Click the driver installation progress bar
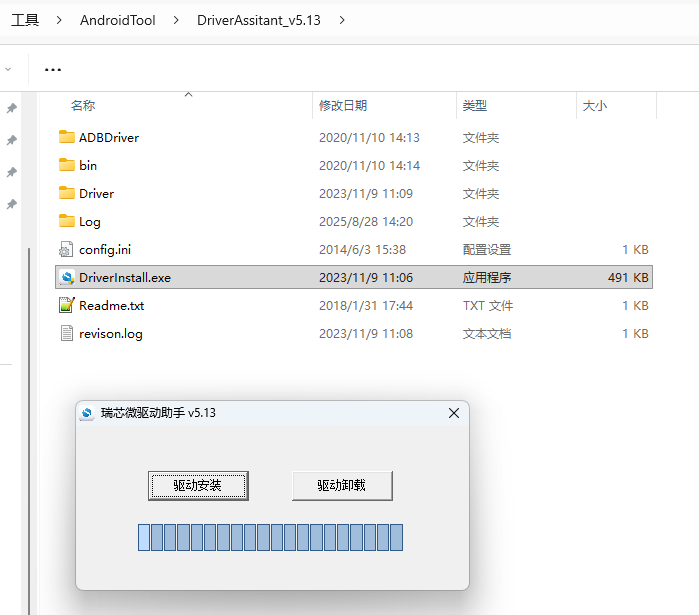Screen dimensions: 699x615 (271, 537)
